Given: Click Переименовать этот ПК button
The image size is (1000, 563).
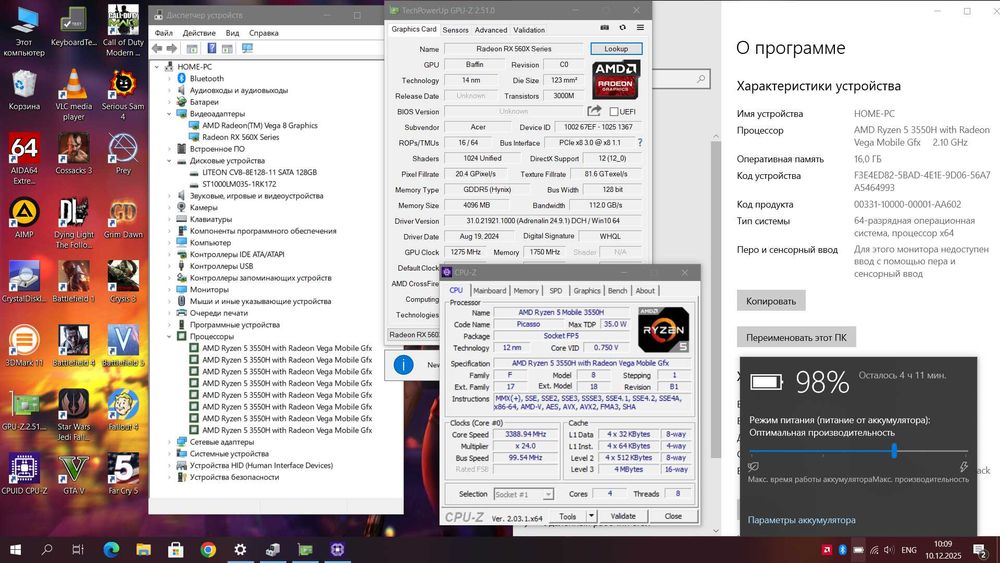Looking at the screenshot, I should (797, 337).
